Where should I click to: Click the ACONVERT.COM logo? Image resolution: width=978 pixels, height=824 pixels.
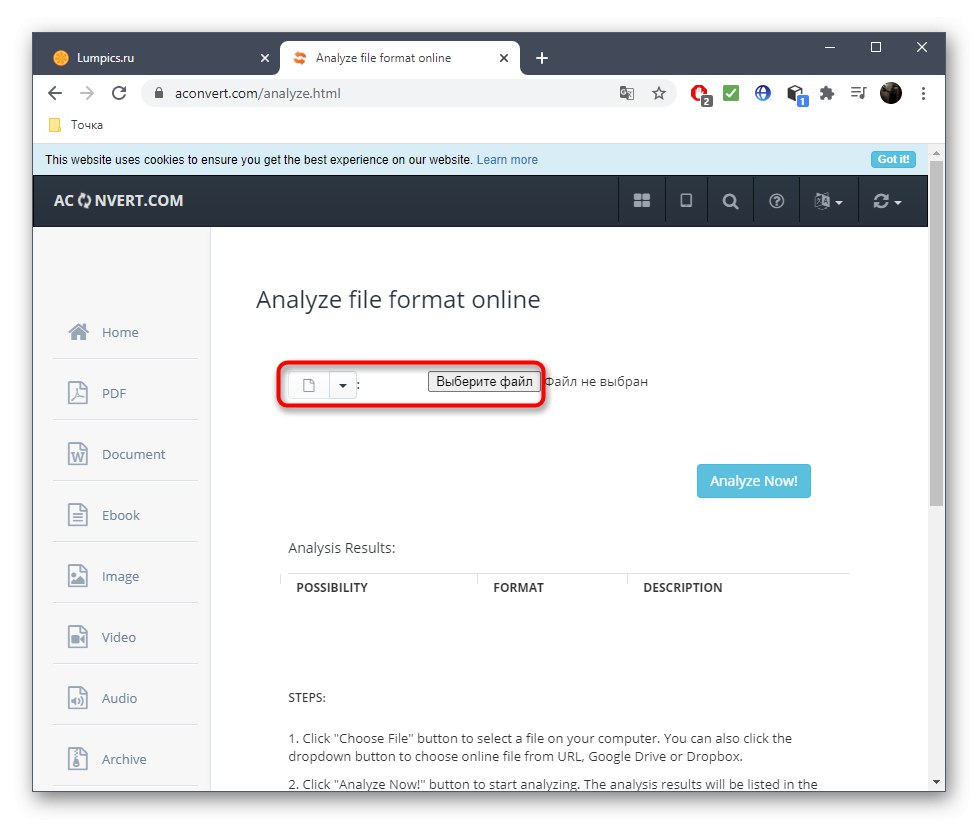(119, 201)
